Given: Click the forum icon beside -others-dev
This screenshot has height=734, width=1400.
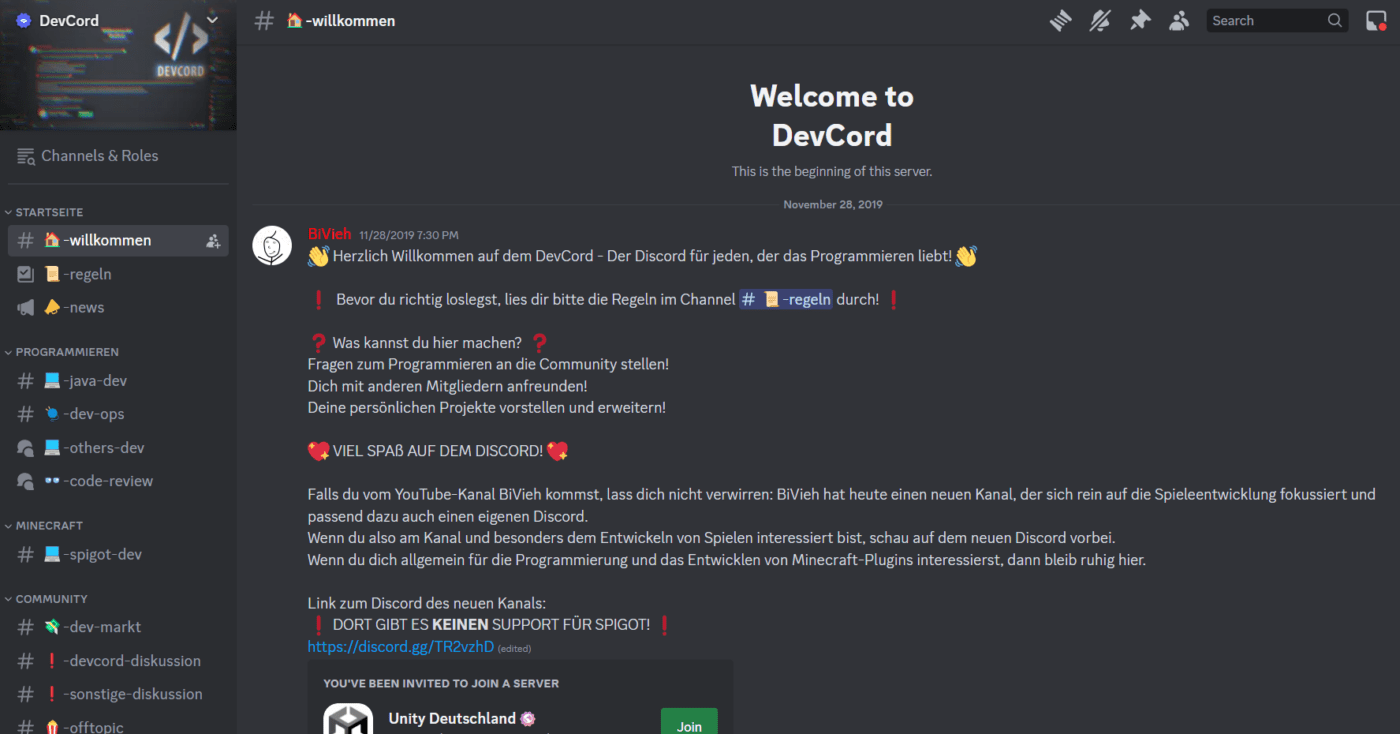Looking at the screenshot, I should pyautogui.click(x=26, y=448).
